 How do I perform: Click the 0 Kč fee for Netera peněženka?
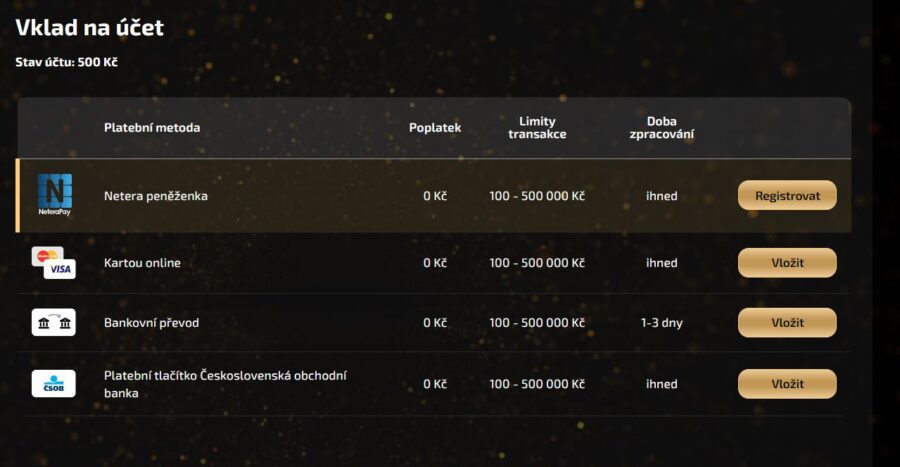click(434, 196)
